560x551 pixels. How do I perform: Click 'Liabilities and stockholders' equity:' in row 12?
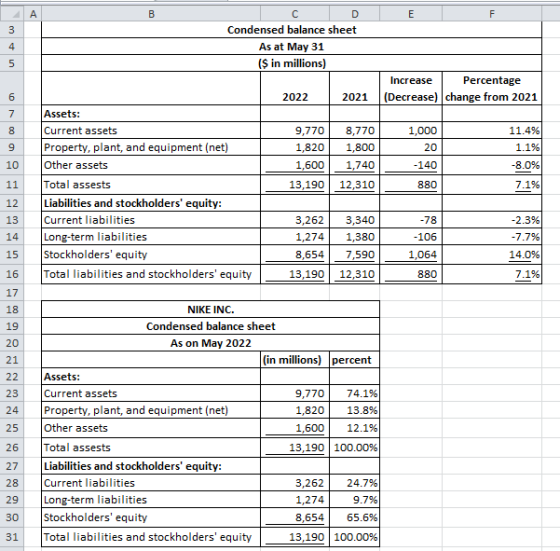pyautogui.click(x=151, y=203)
